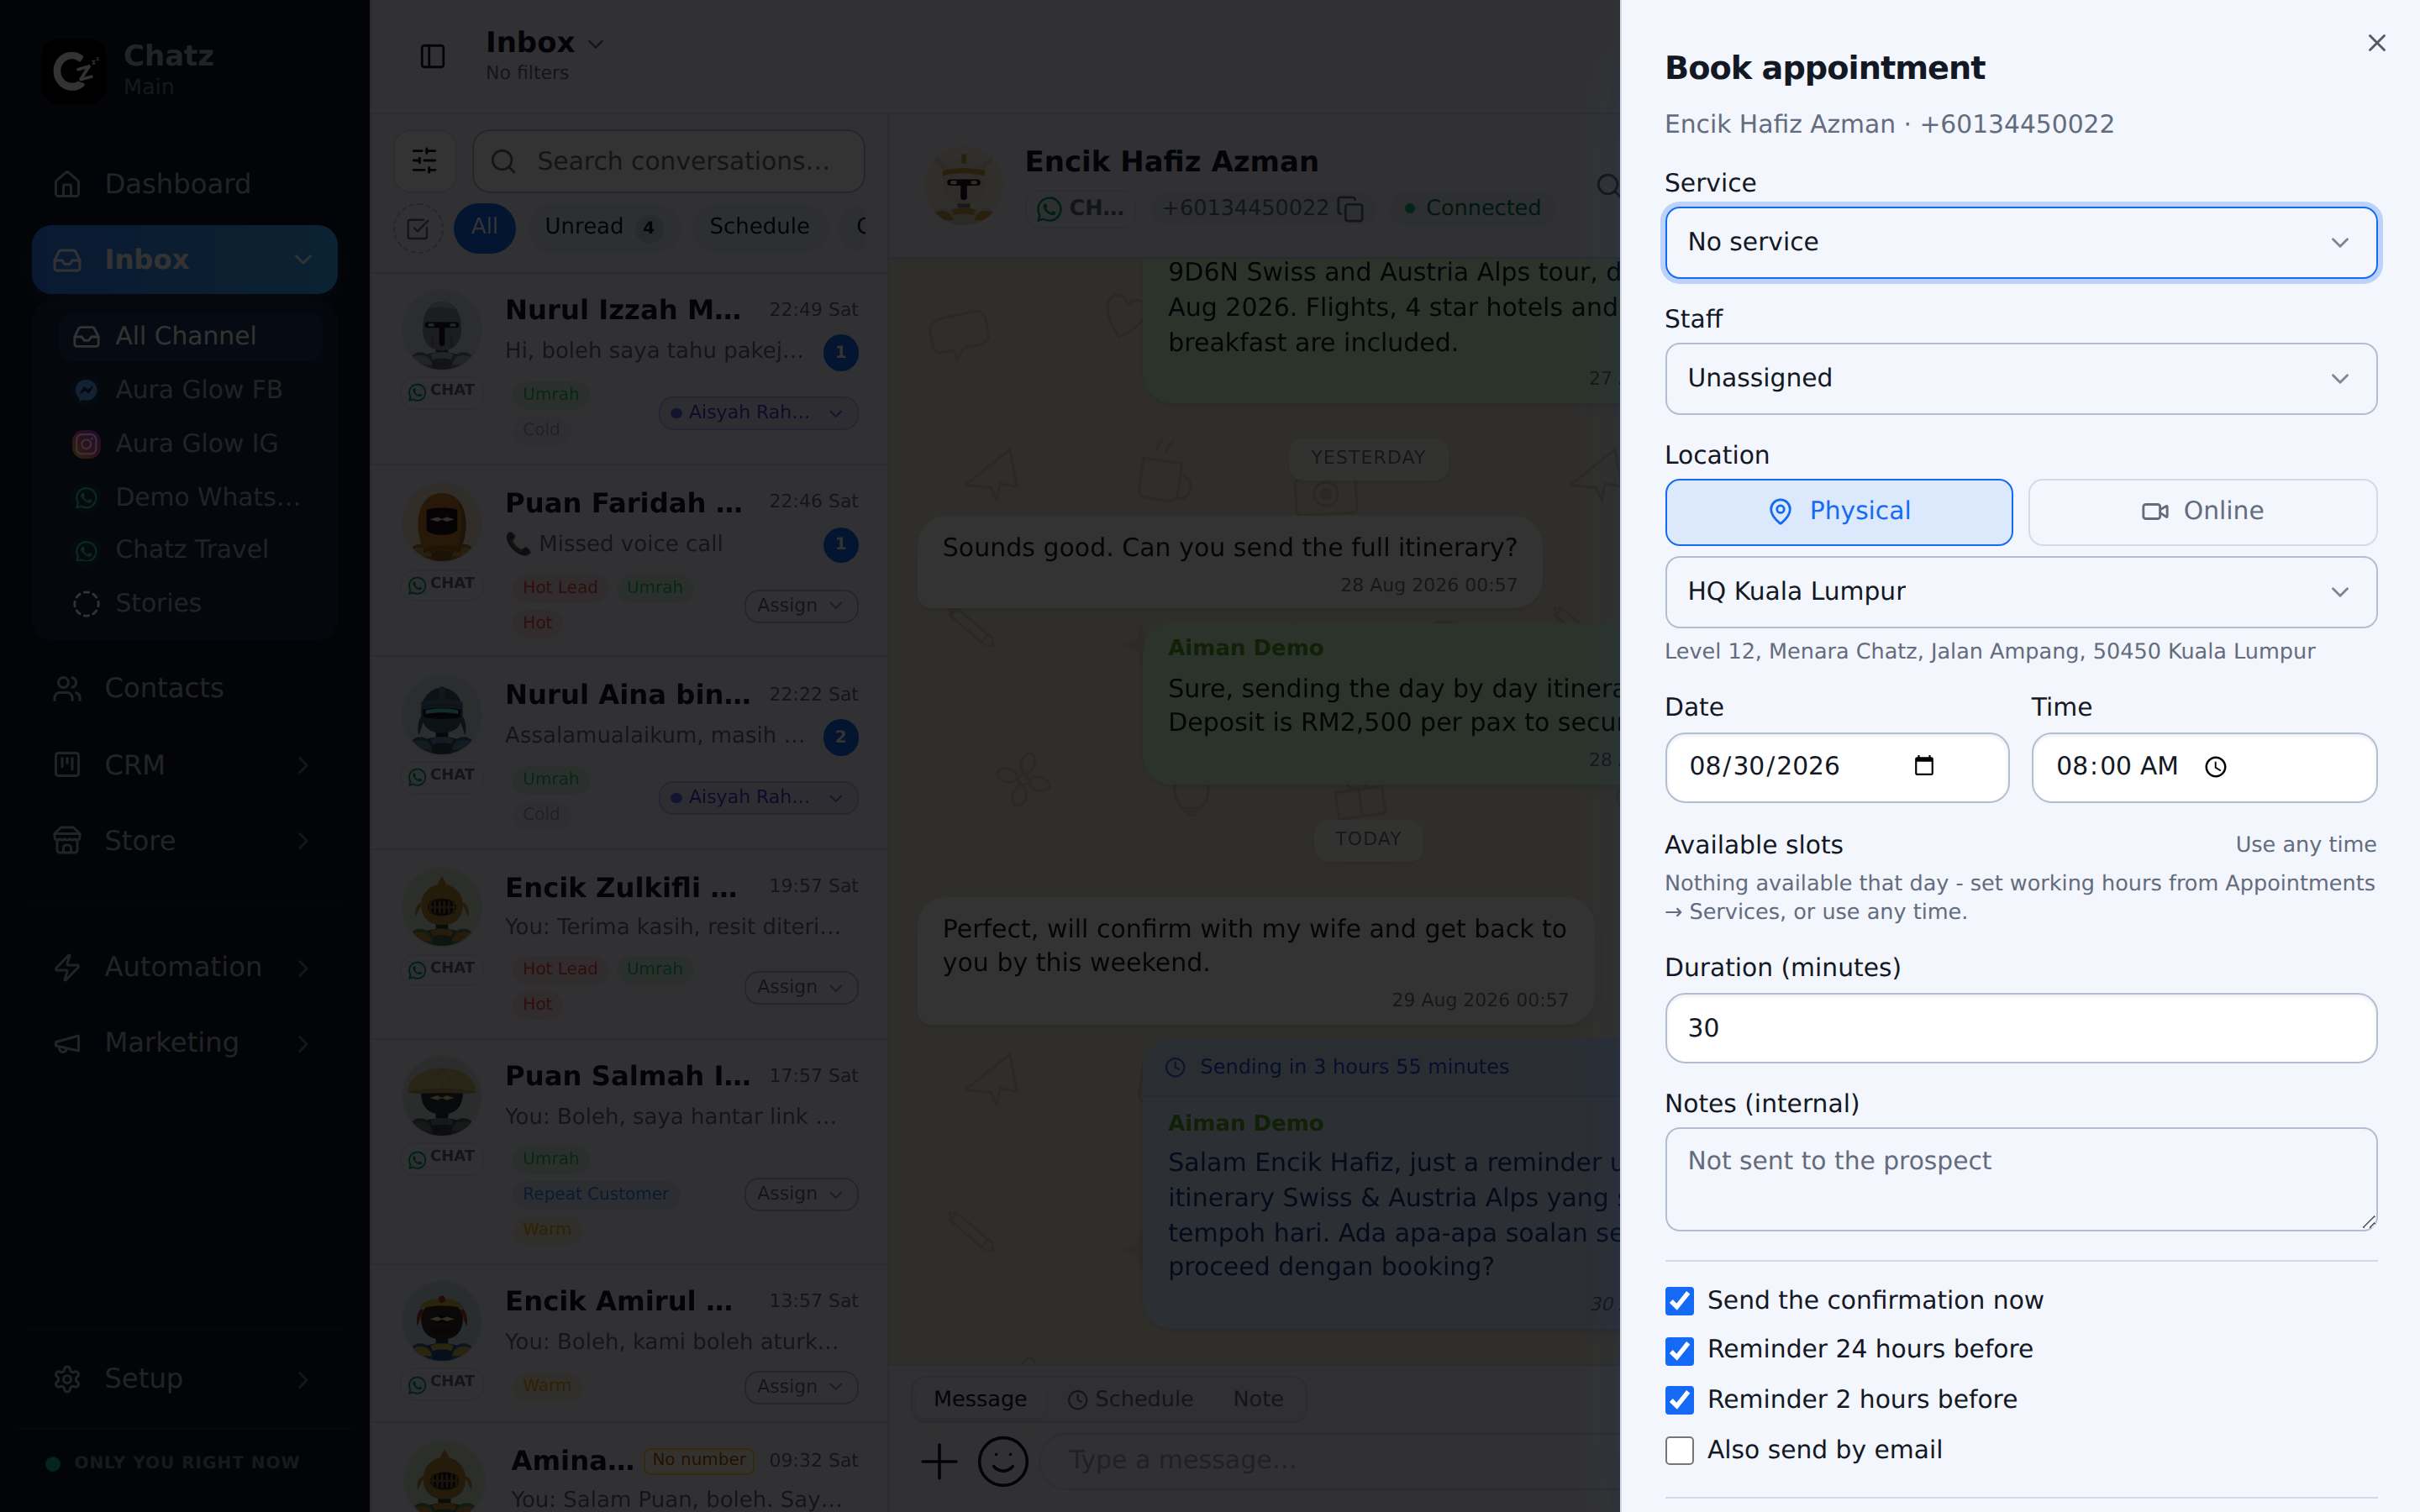Expand the CRM sidebar section

tap(184, 765)
